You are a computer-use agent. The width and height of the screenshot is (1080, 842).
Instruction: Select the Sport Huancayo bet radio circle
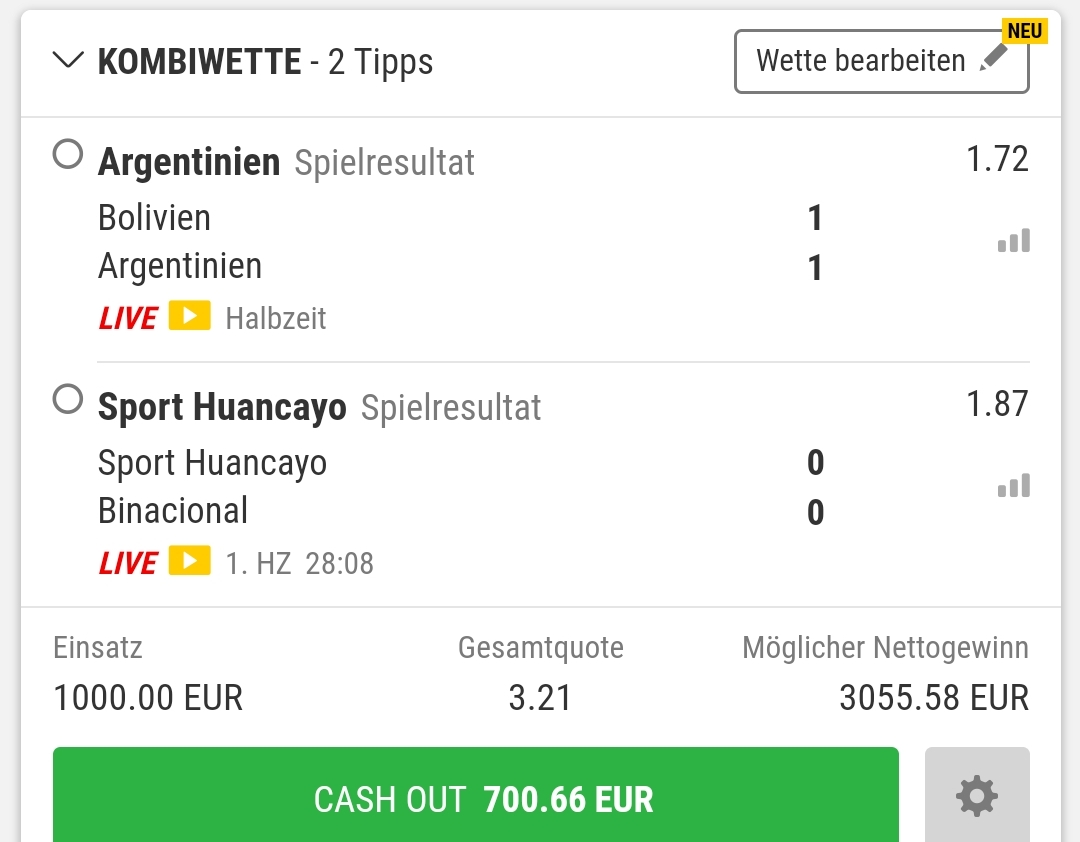point(67,400)
